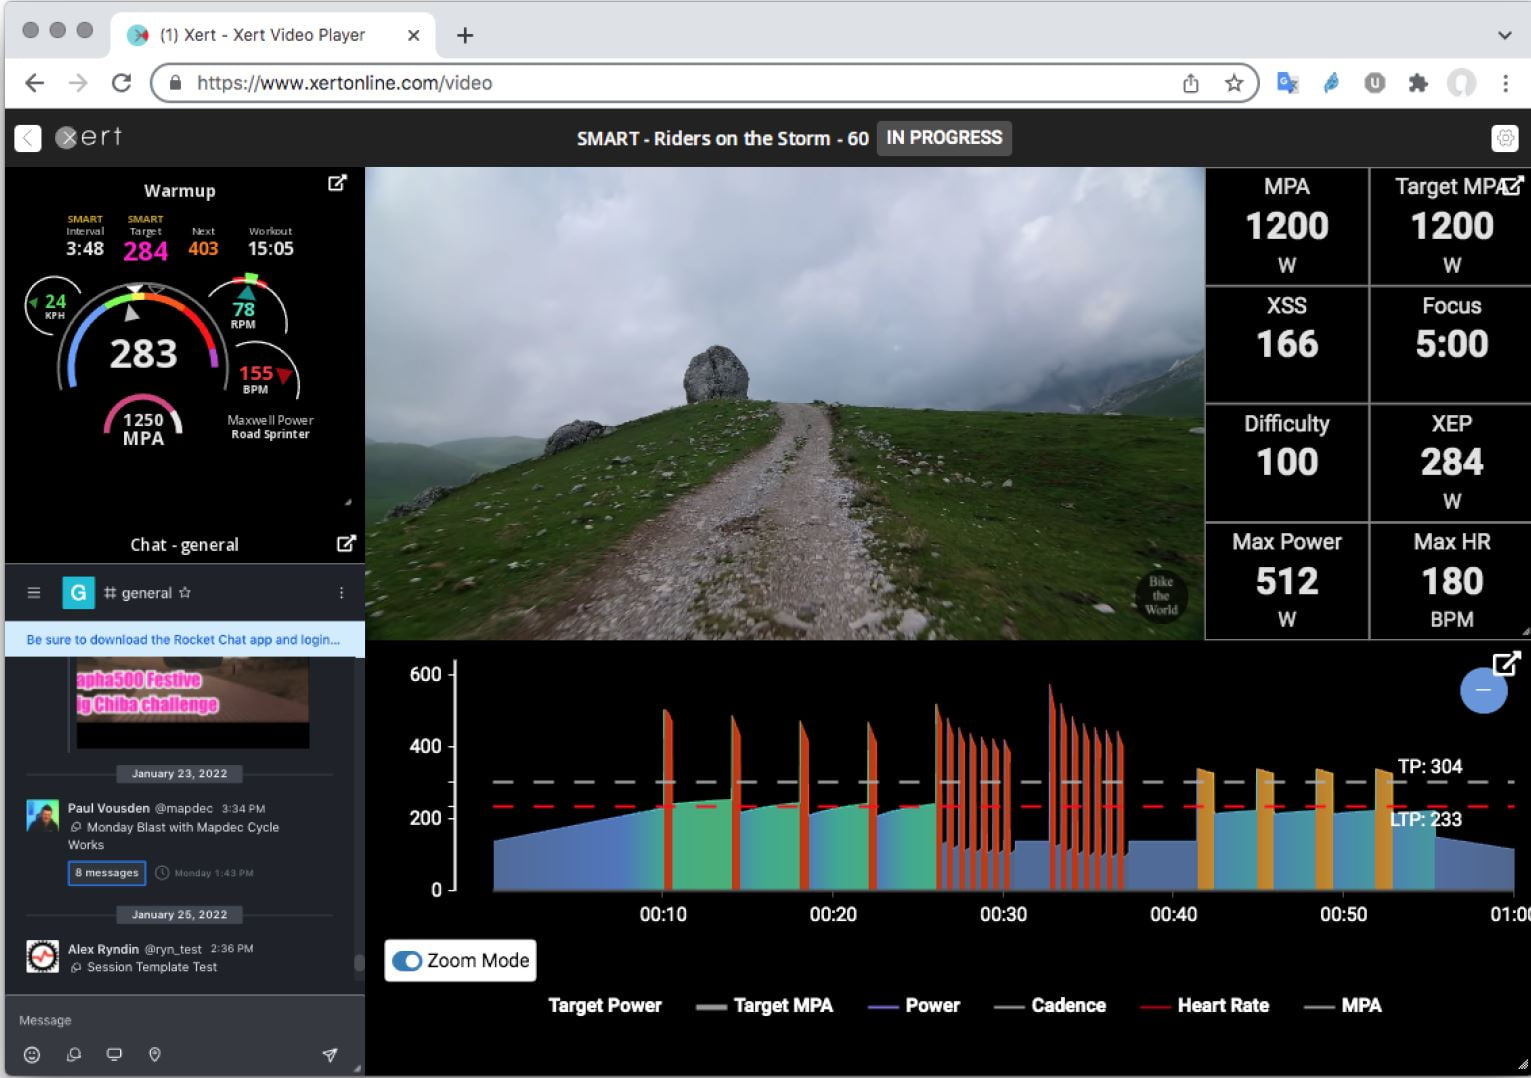This screenshot has width=1531, height=1078.
Task: Toggle MPA series in chart legend
Action: pos(1343,1006)
